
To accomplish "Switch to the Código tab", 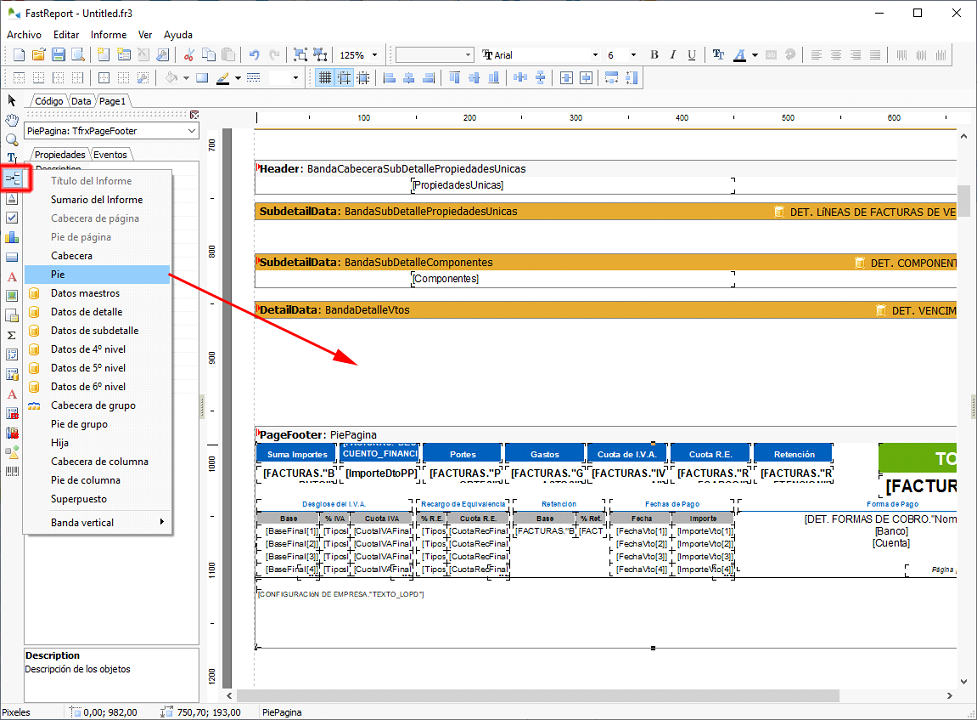I will point(48,101).
